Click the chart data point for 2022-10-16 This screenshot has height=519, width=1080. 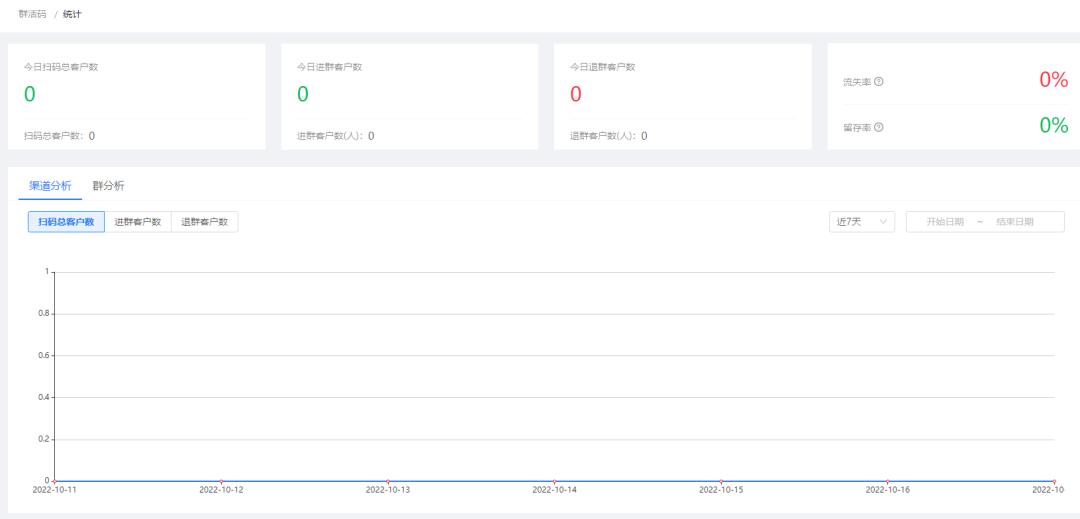click(x=887, y=481)
